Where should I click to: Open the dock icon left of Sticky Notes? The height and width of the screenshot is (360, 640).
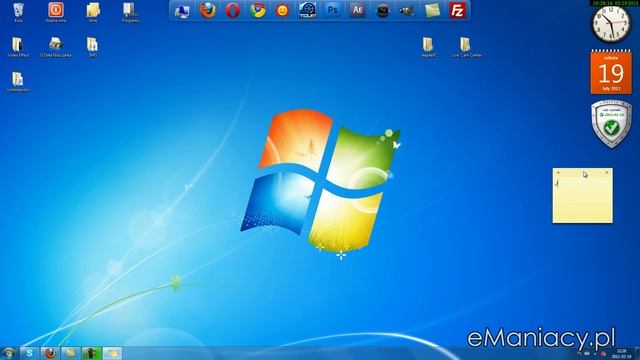pyautogui.click(x=407, y=11)
